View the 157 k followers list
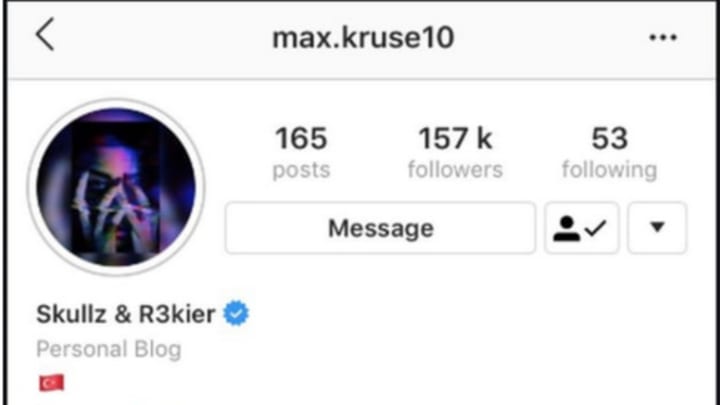Viewport: 720px width, 405px height. [x=455, y=153]
